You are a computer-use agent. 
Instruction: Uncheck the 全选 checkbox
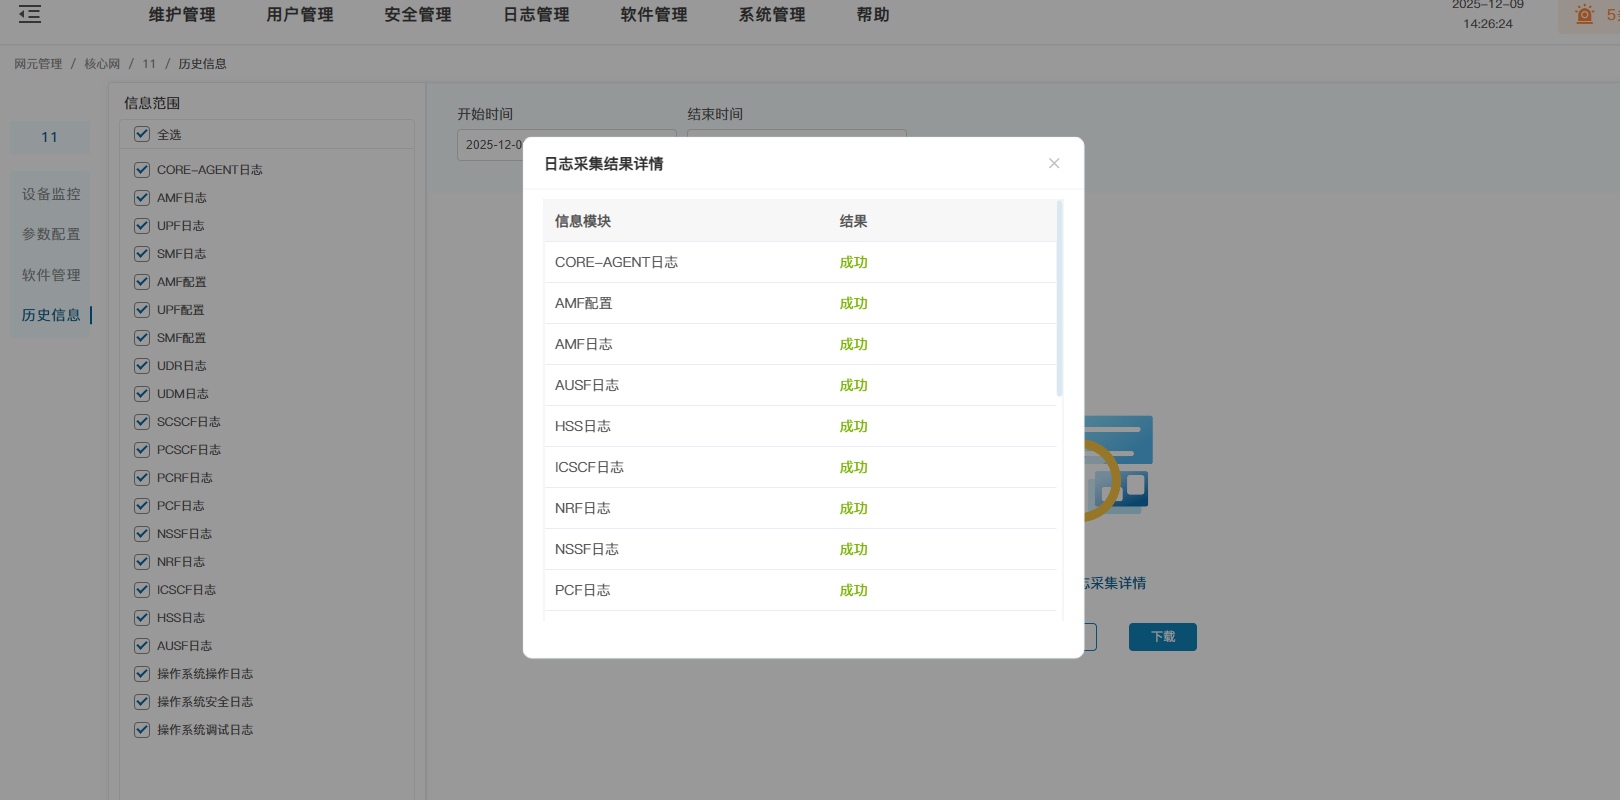coord(142,134)
